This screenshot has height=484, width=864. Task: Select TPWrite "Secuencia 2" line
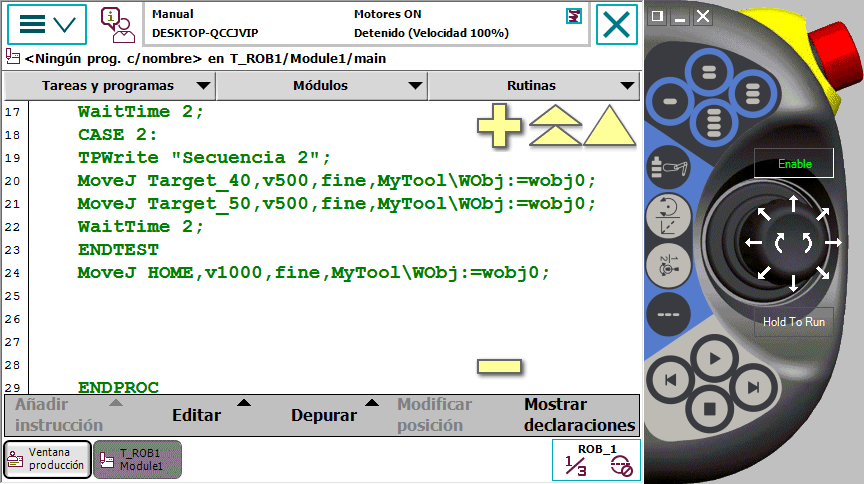(x=204, y=158)
